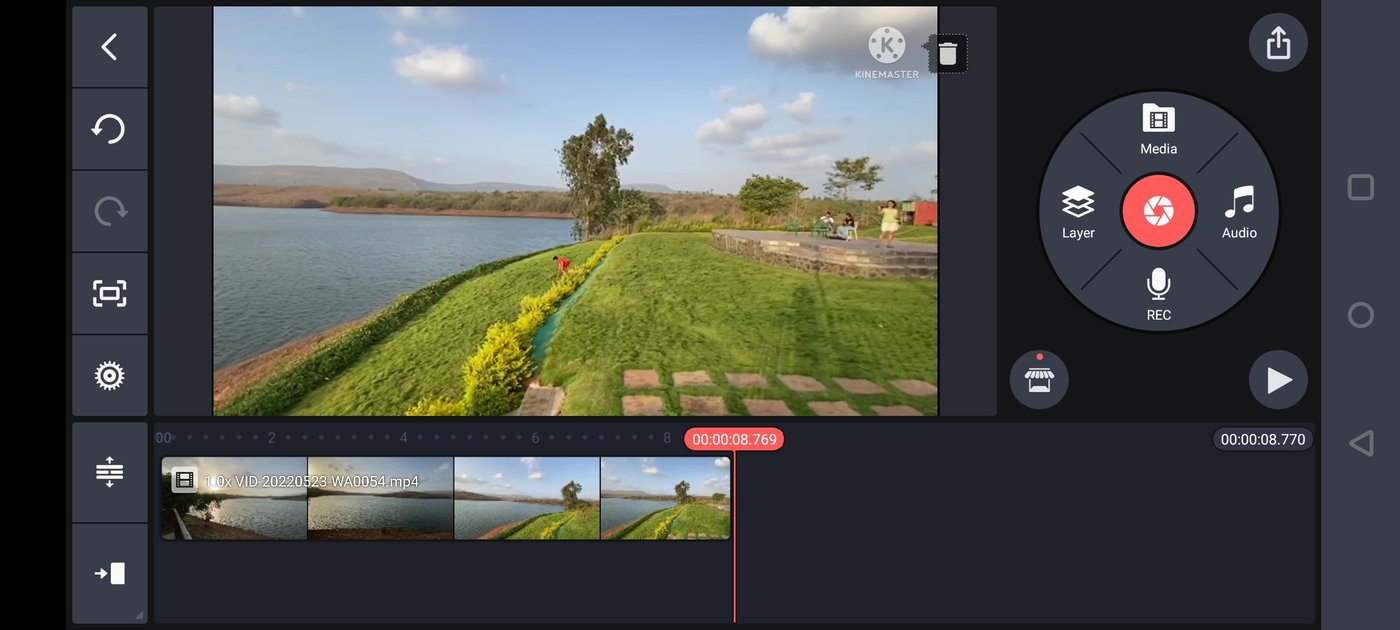This screenshot has width=1400, height=630.
Task: Tap the back arrow to exit editor
Action: coord(109,47)
